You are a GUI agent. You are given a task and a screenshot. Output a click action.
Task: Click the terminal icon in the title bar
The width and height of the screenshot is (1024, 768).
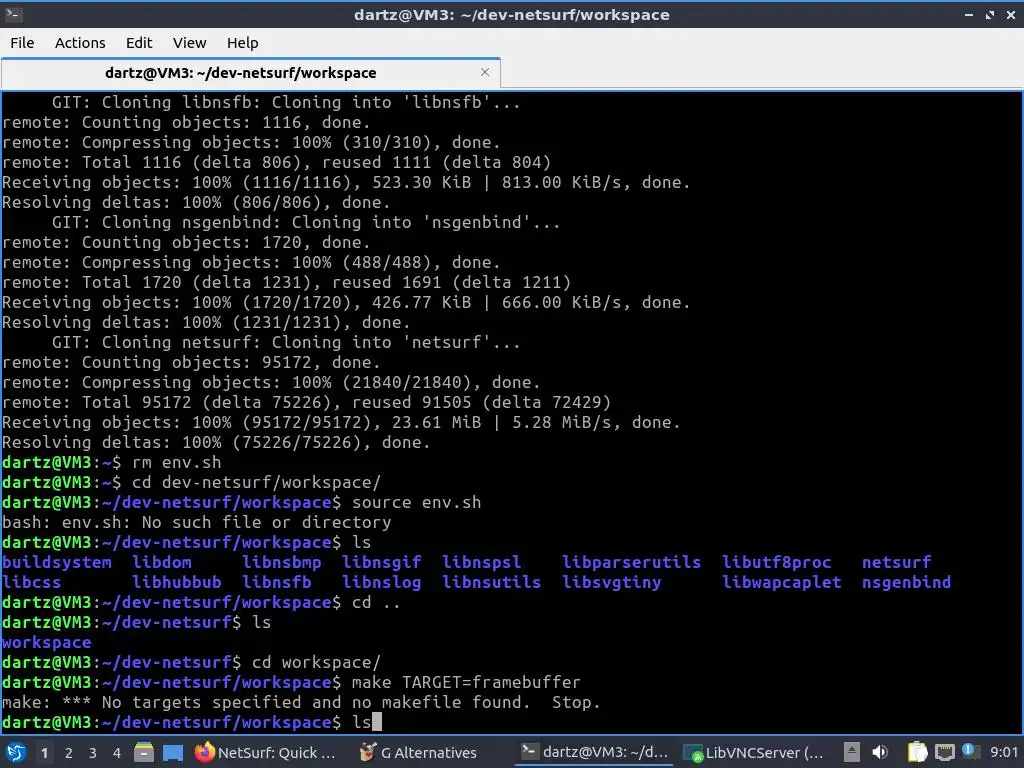coord(14,14)
